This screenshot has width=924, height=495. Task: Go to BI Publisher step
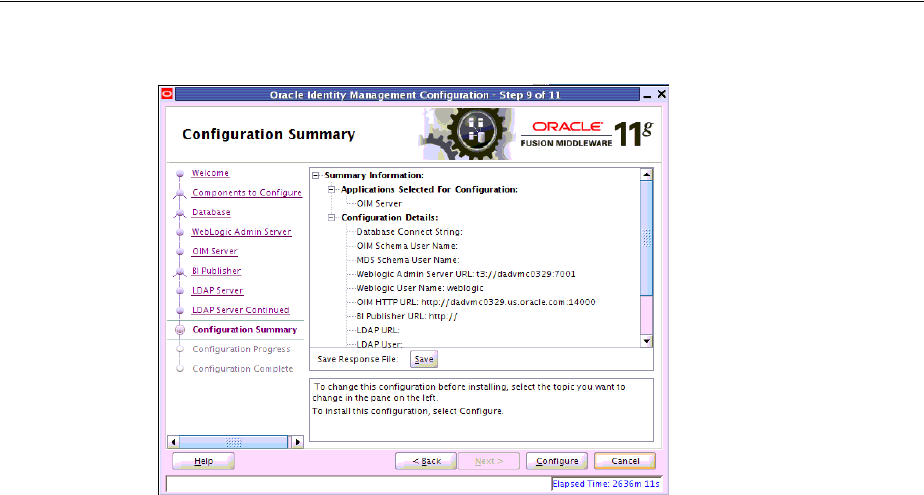[216, 270]
